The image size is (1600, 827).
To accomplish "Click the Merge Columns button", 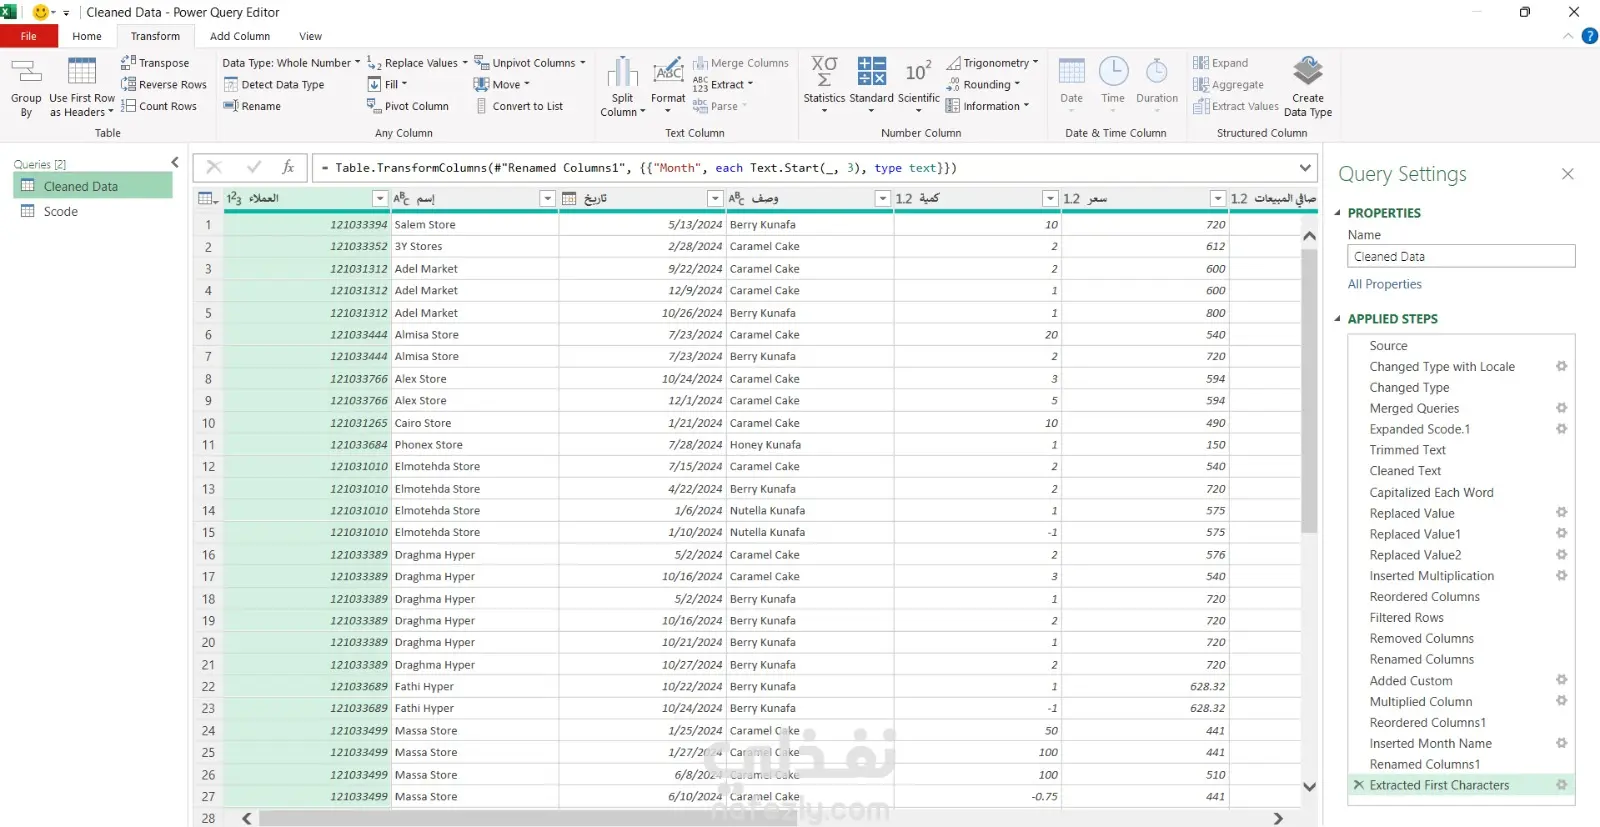I will 740,62.
